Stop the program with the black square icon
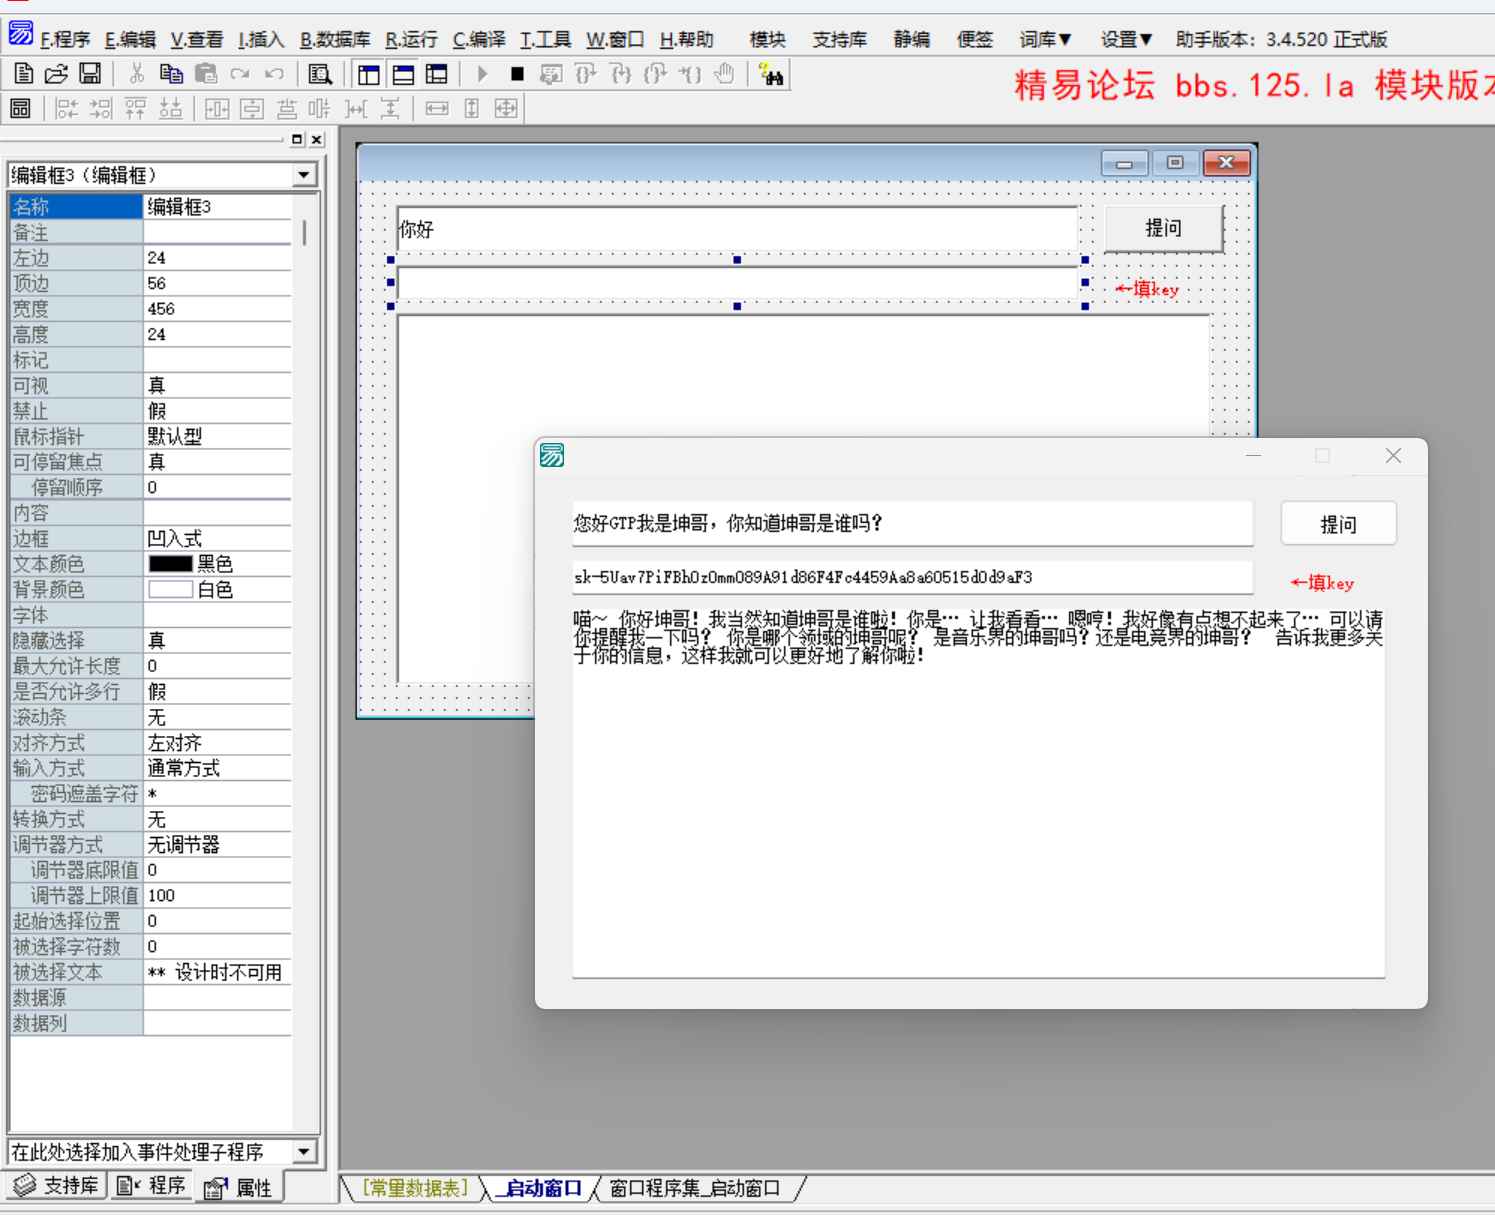The width and height of the screenshot is (1495, 1215). click(517, 74)
